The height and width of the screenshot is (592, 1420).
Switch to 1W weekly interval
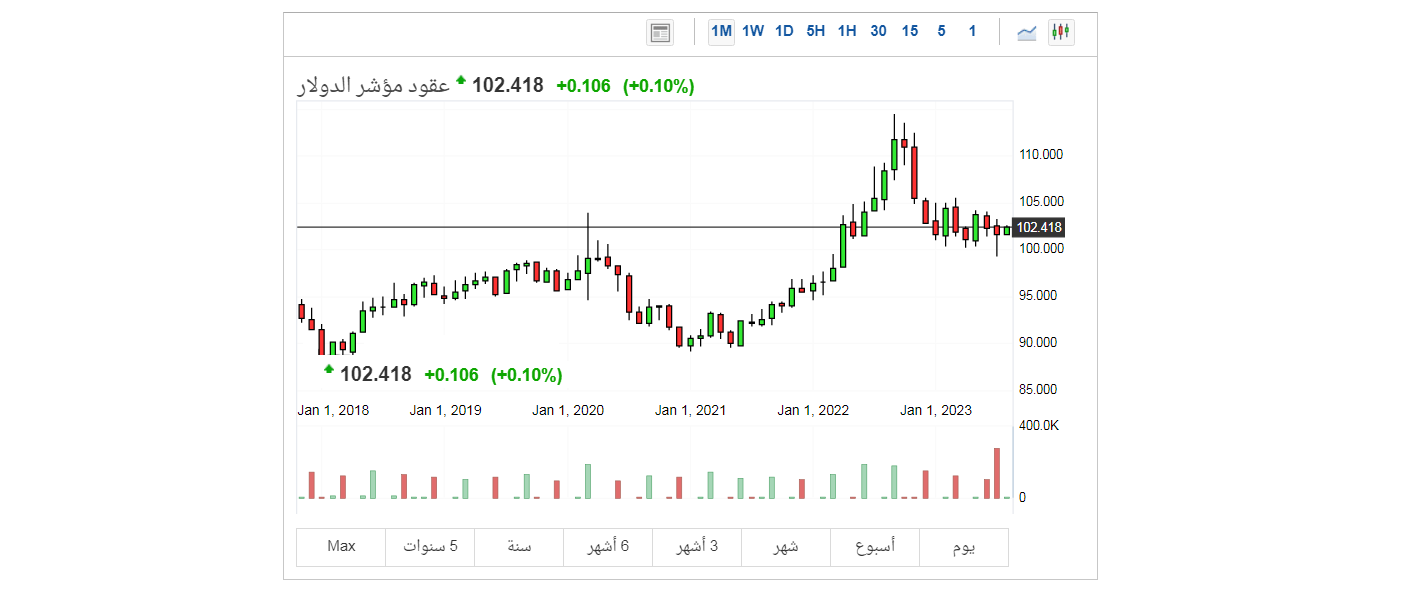[x=753, y=31]
